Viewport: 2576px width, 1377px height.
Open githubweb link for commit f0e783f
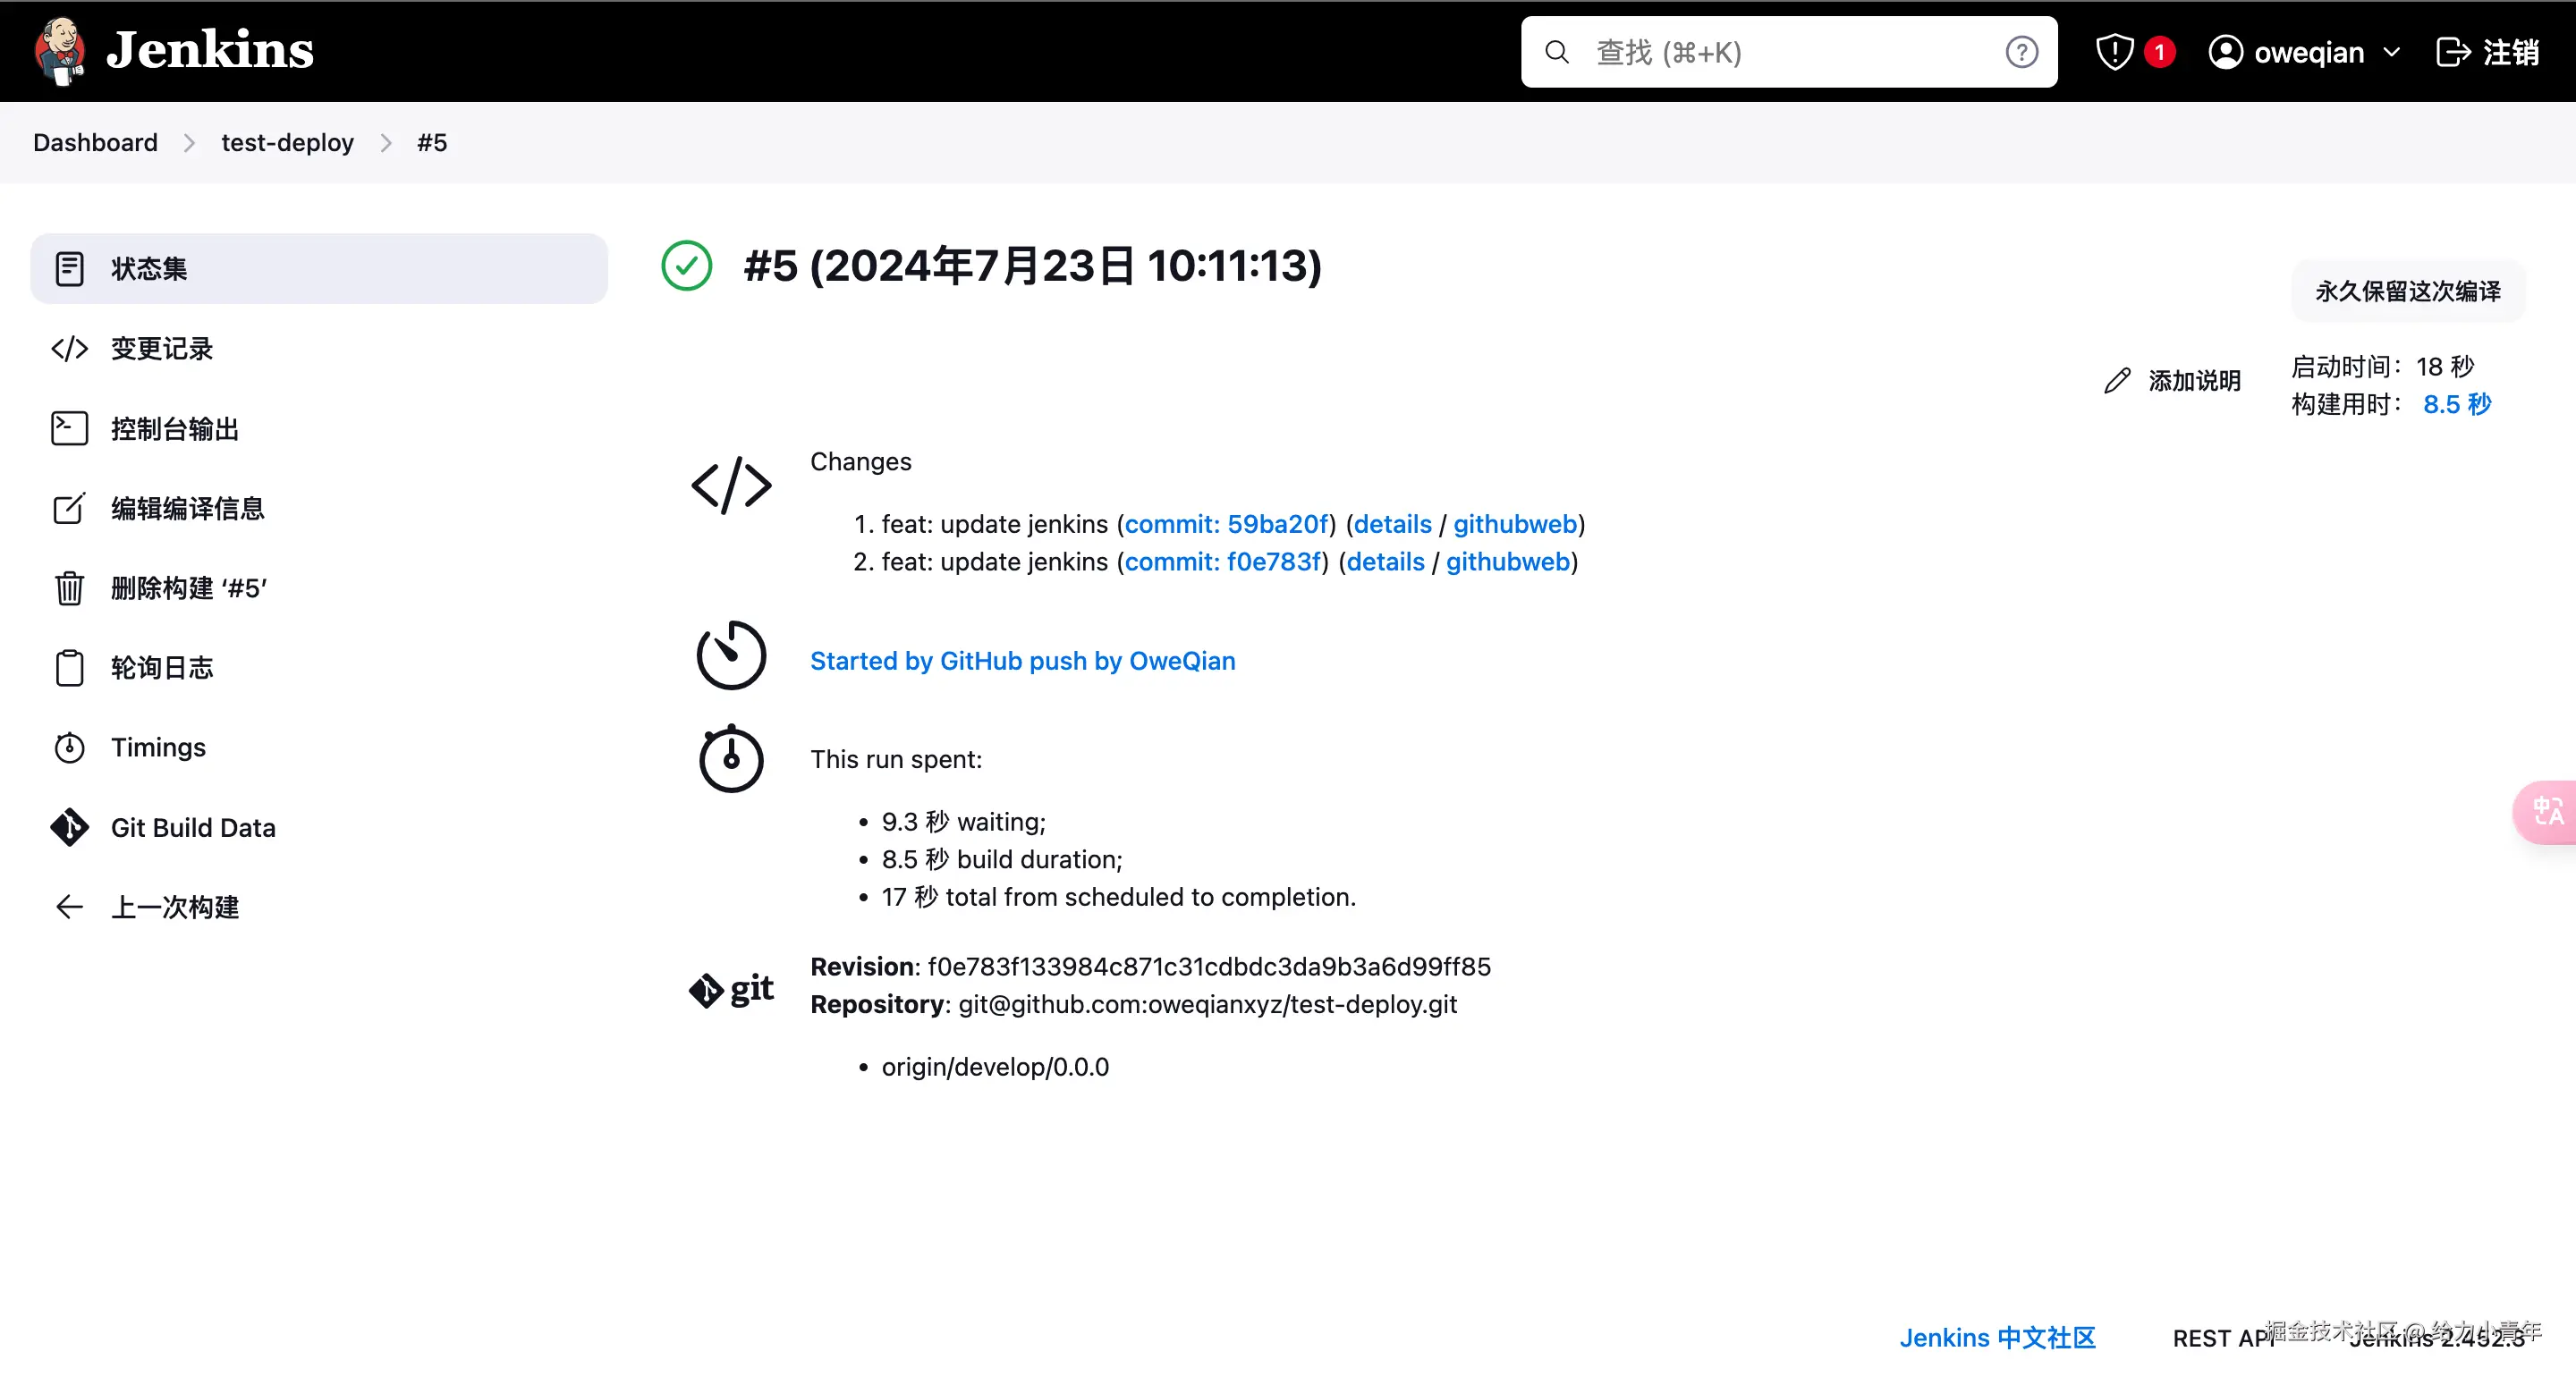[1507, 562]
